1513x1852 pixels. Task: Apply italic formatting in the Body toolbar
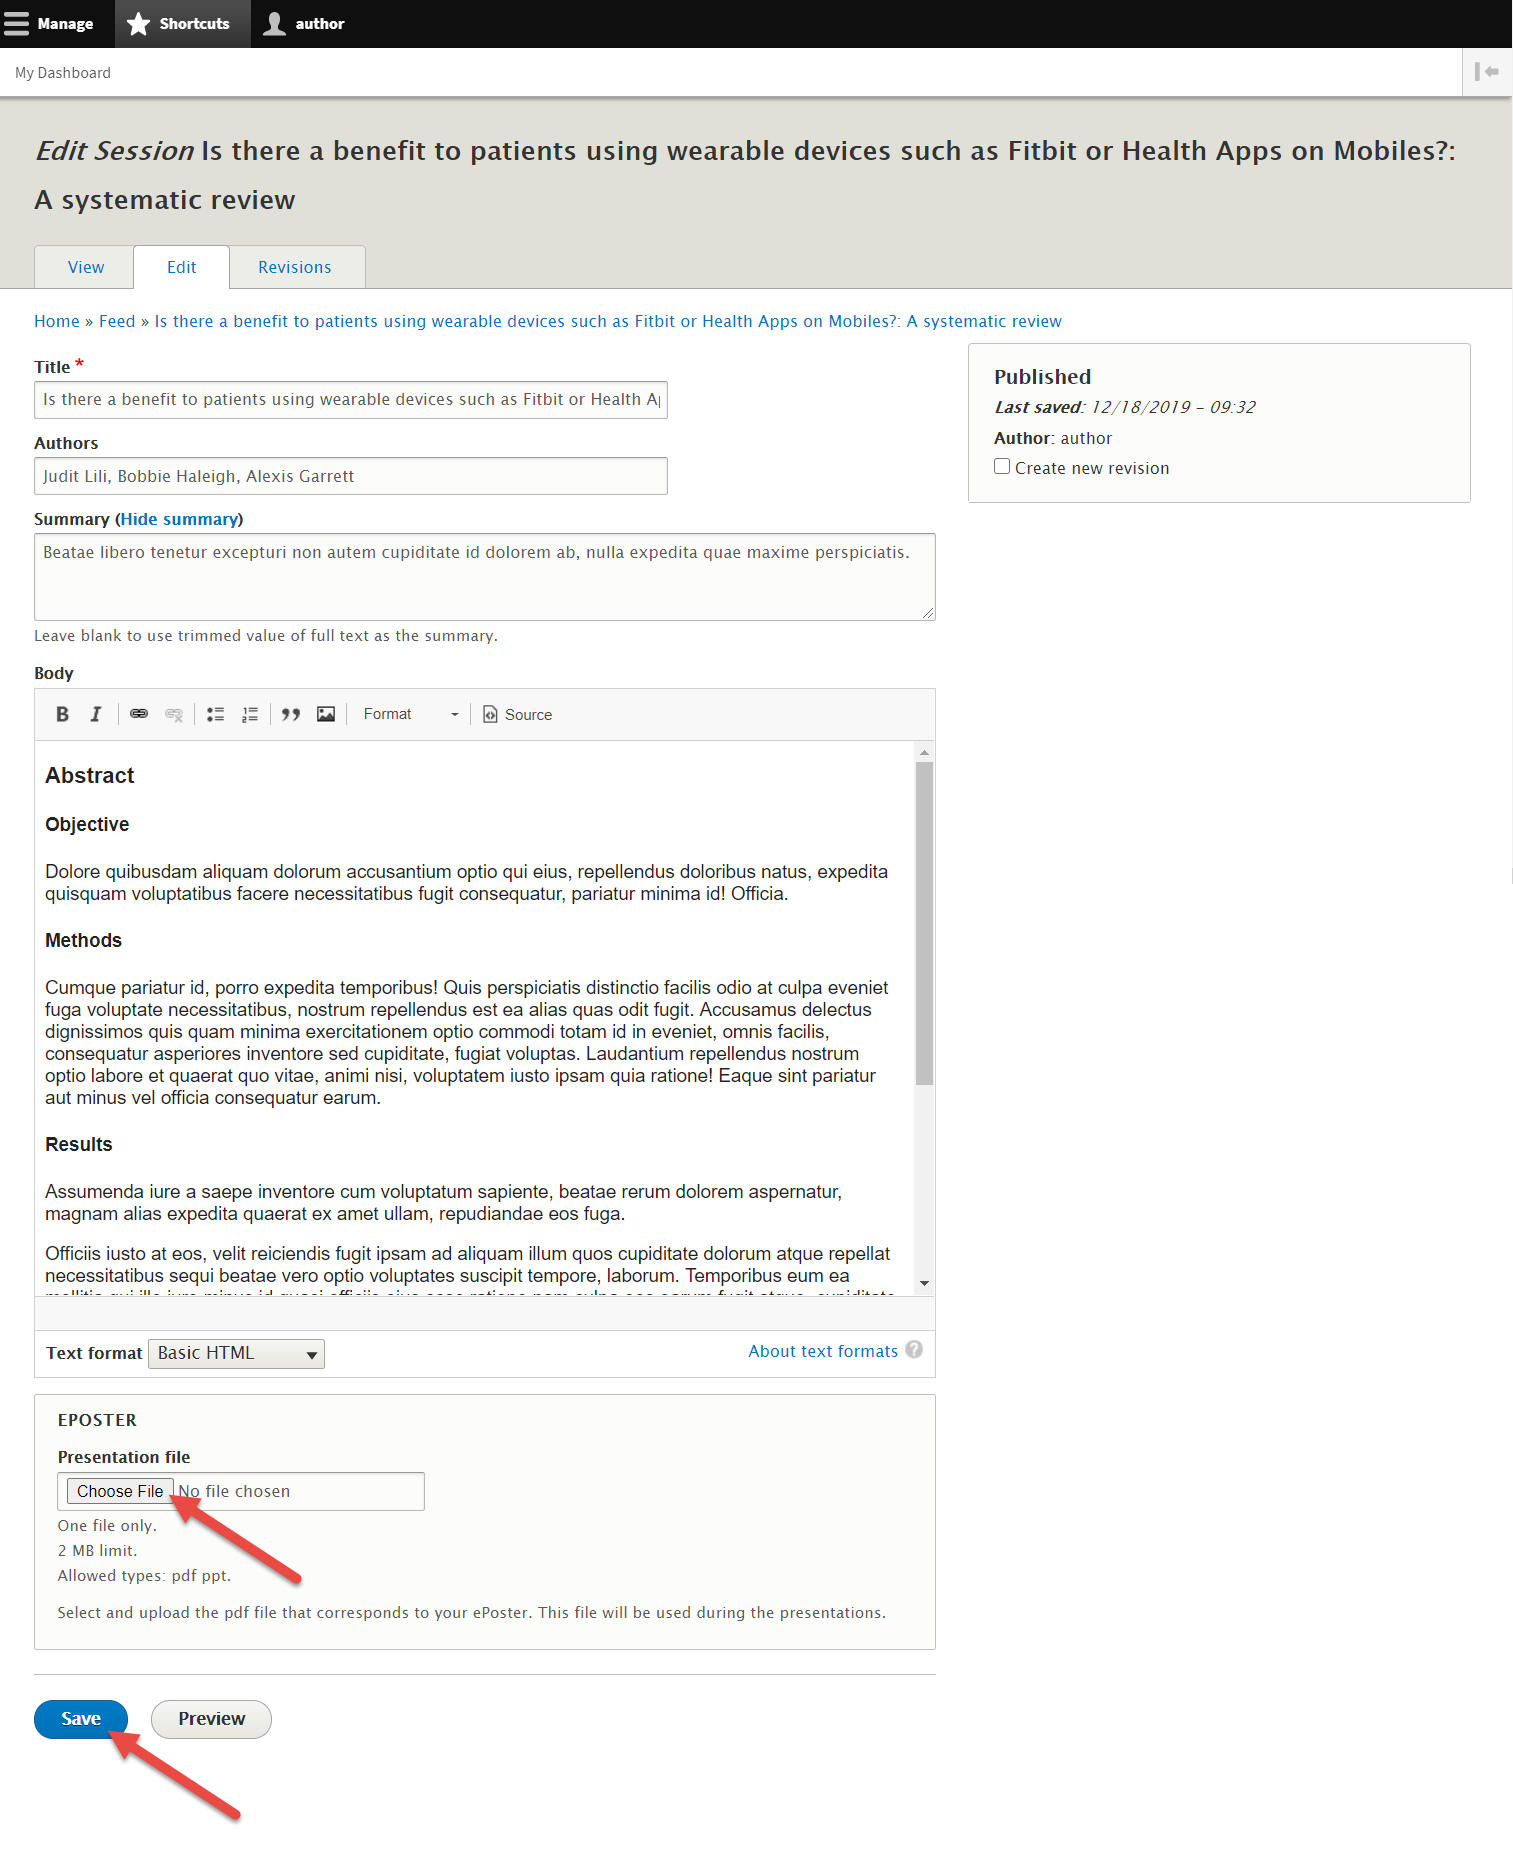[x=96, y=714]
